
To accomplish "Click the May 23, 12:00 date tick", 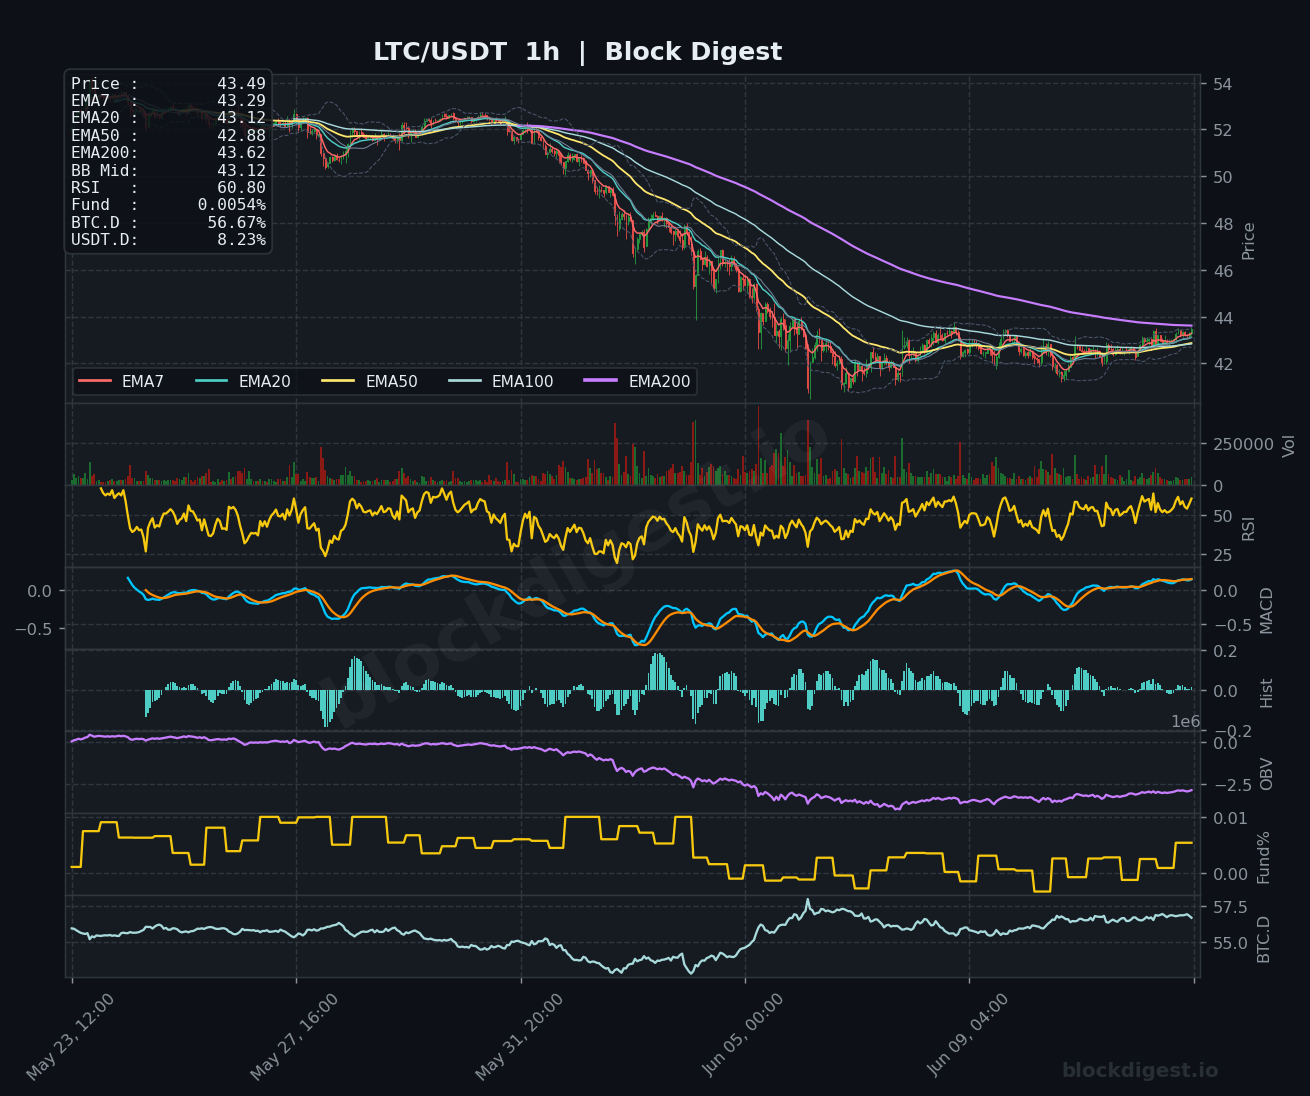I will click(x=70, y=1036).
